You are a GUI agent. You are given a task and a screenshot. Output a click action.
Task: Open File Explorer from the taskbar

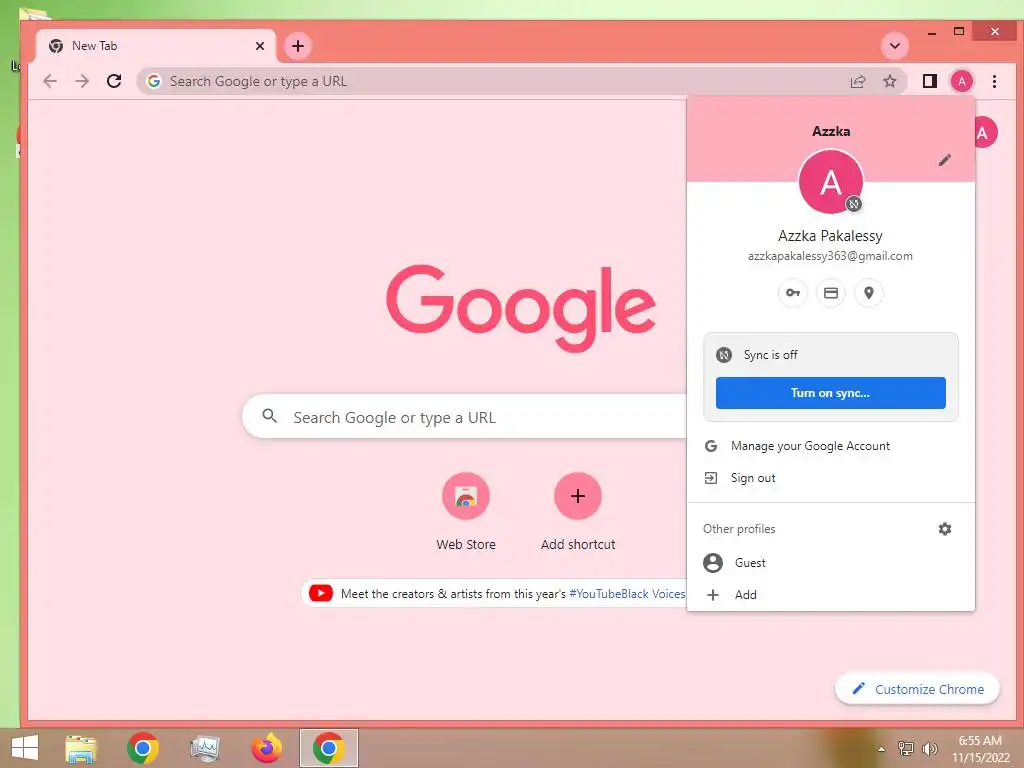coord(81,748)
